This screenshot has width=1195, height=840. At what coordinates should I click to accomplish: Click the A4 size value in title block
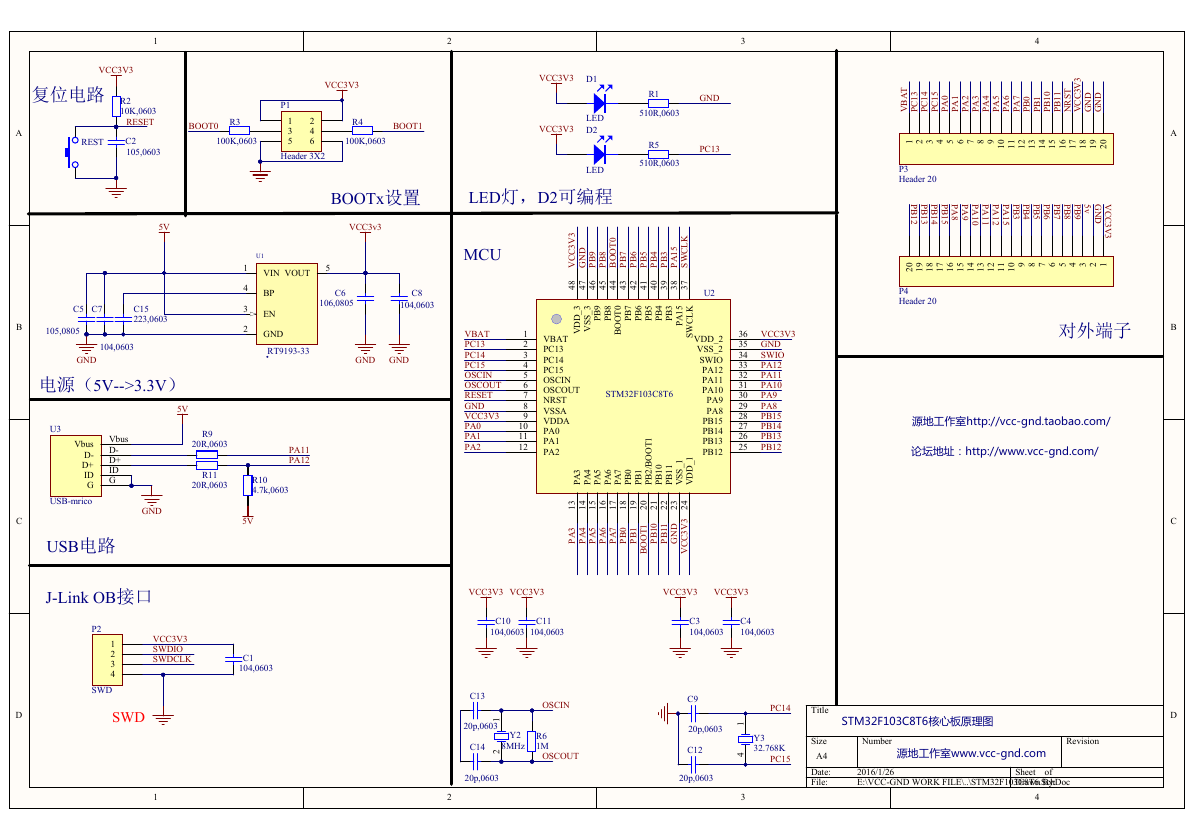click(x=822, y=756)
